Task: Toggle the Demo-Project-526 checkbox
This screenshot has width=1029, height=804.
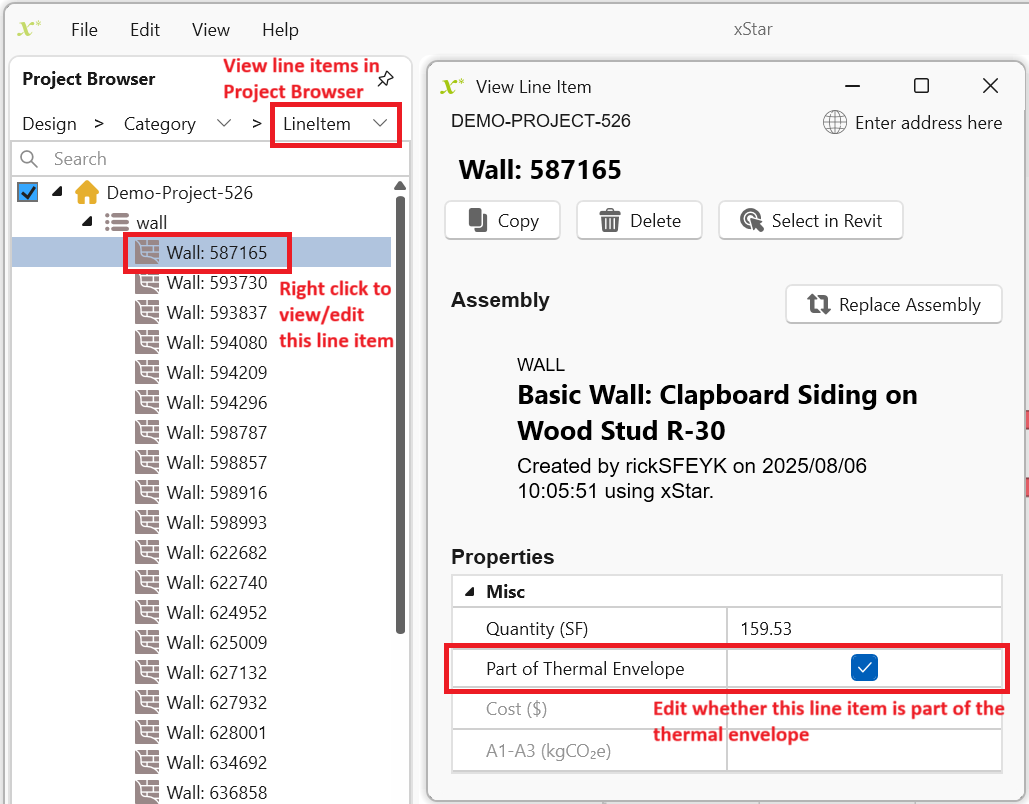Action: click(28, 192)
